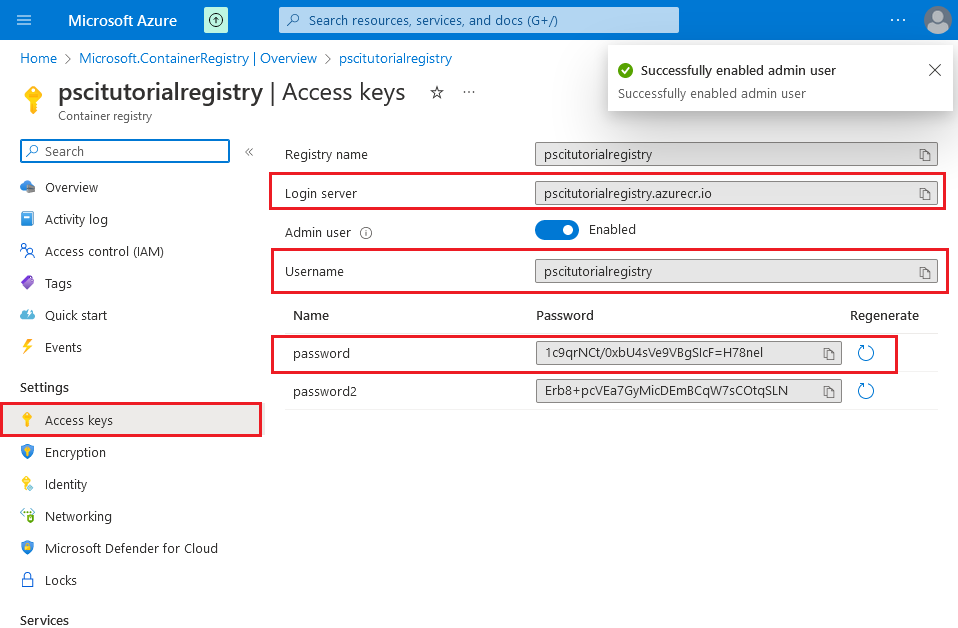Screen dimensions: 958x628
Task: Dismiss the admin user success notification
Action: [x=935, y=70]
